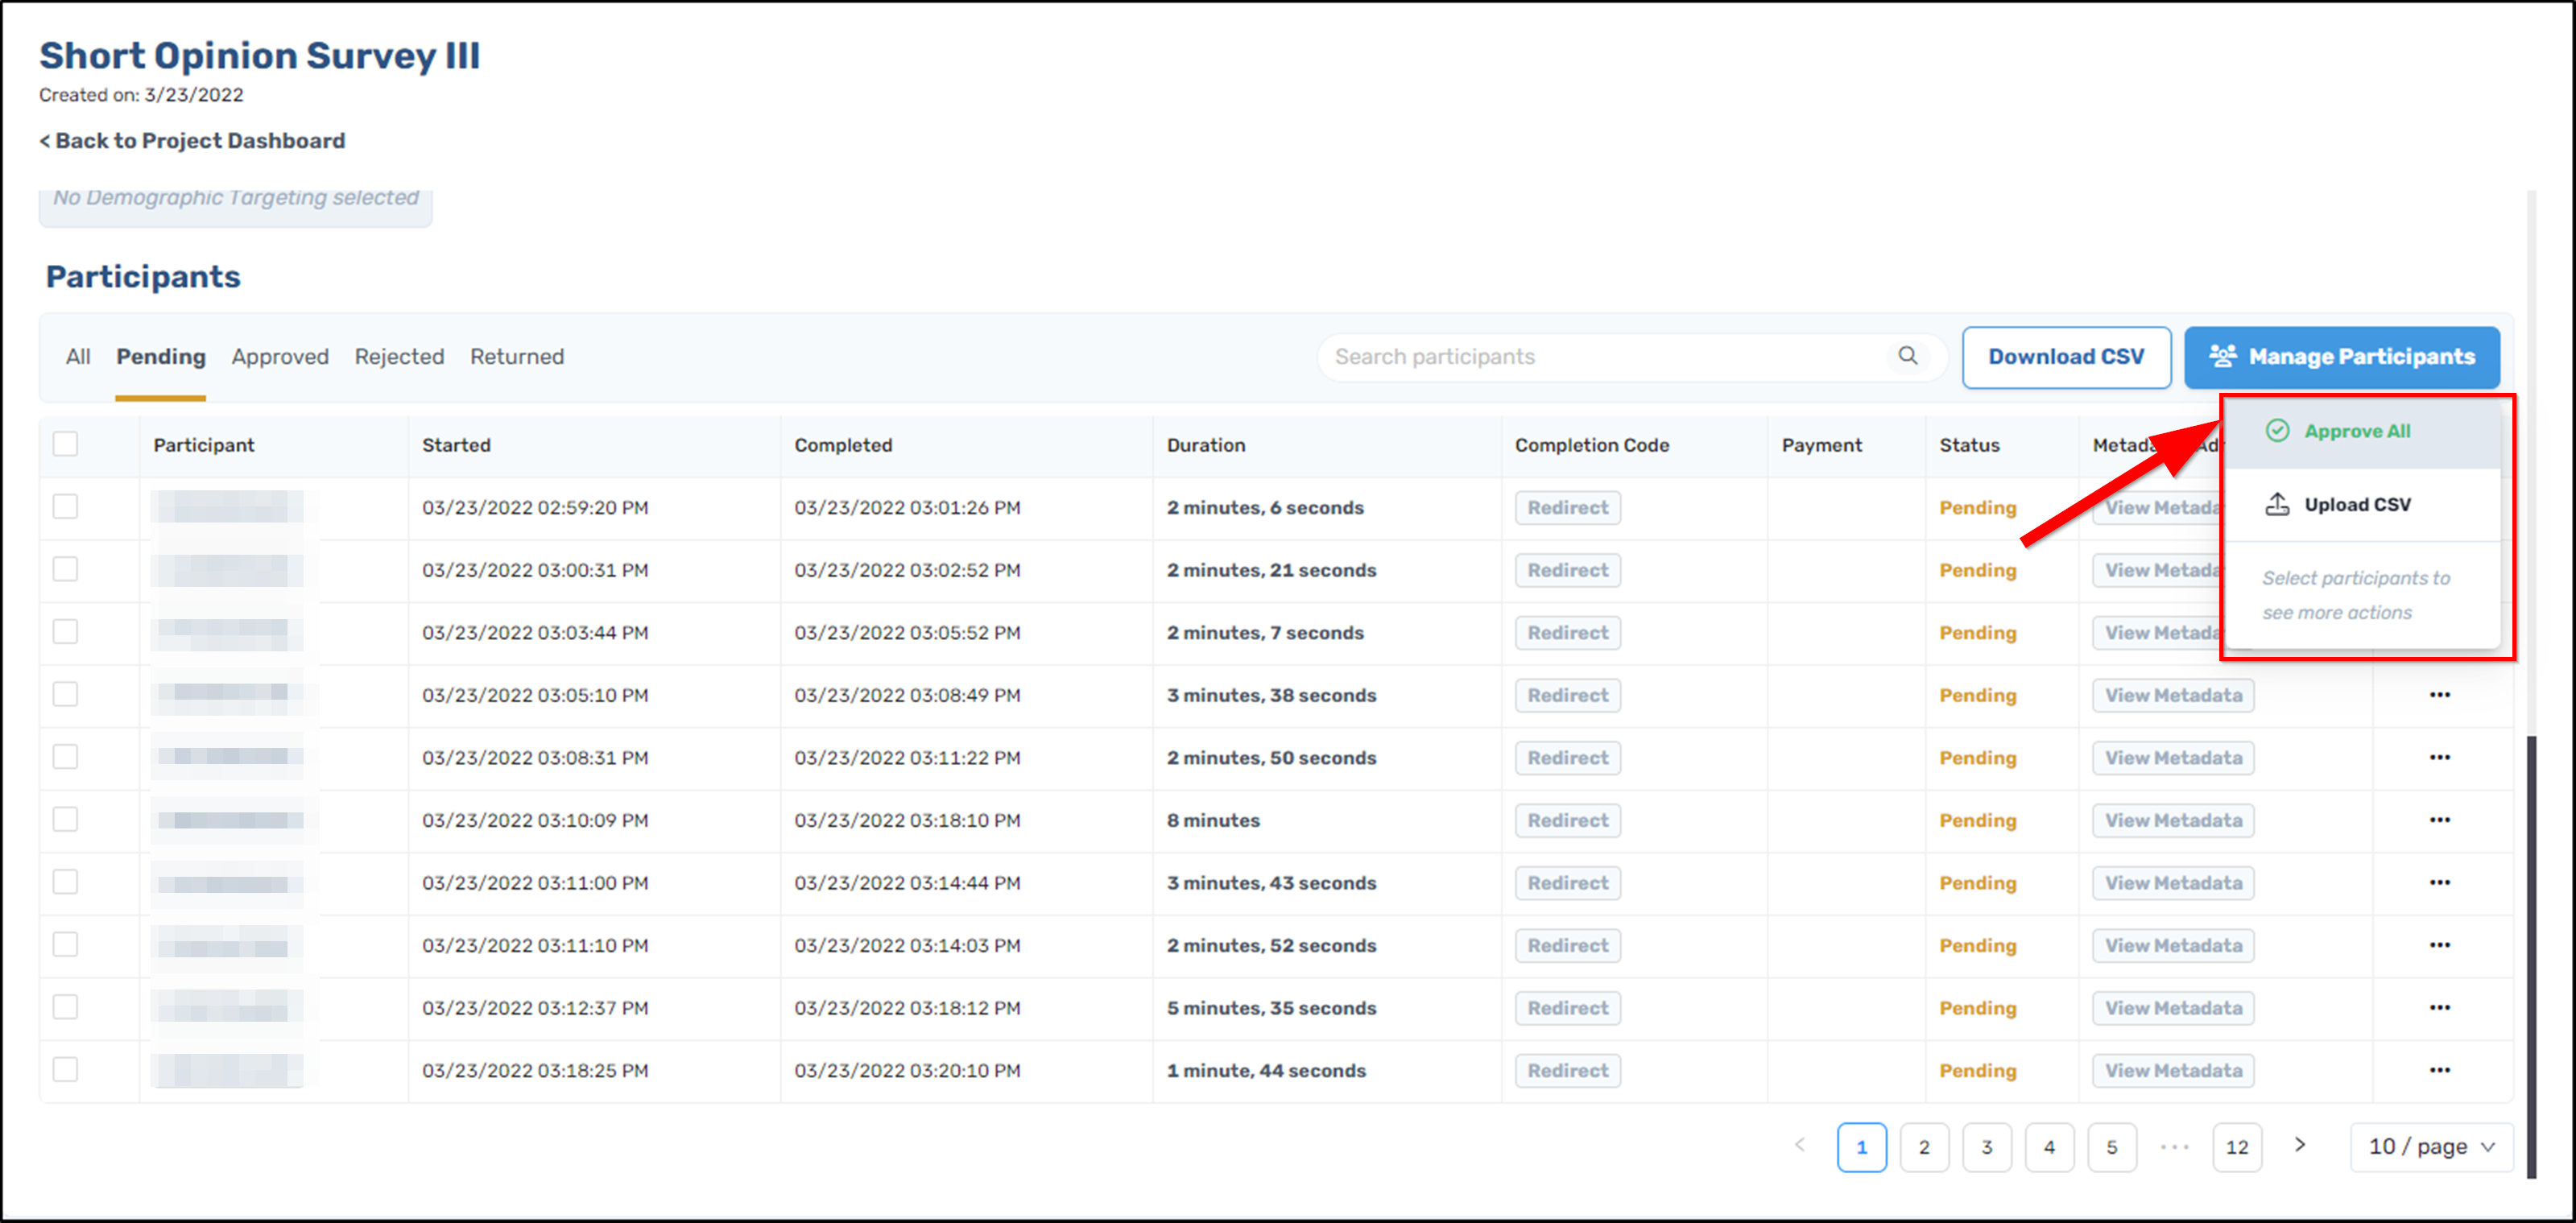Click Redirect code for 2 minutes, 21 seconds row
Viewport: 2576px width, 1223px height.
(1567, 570)
